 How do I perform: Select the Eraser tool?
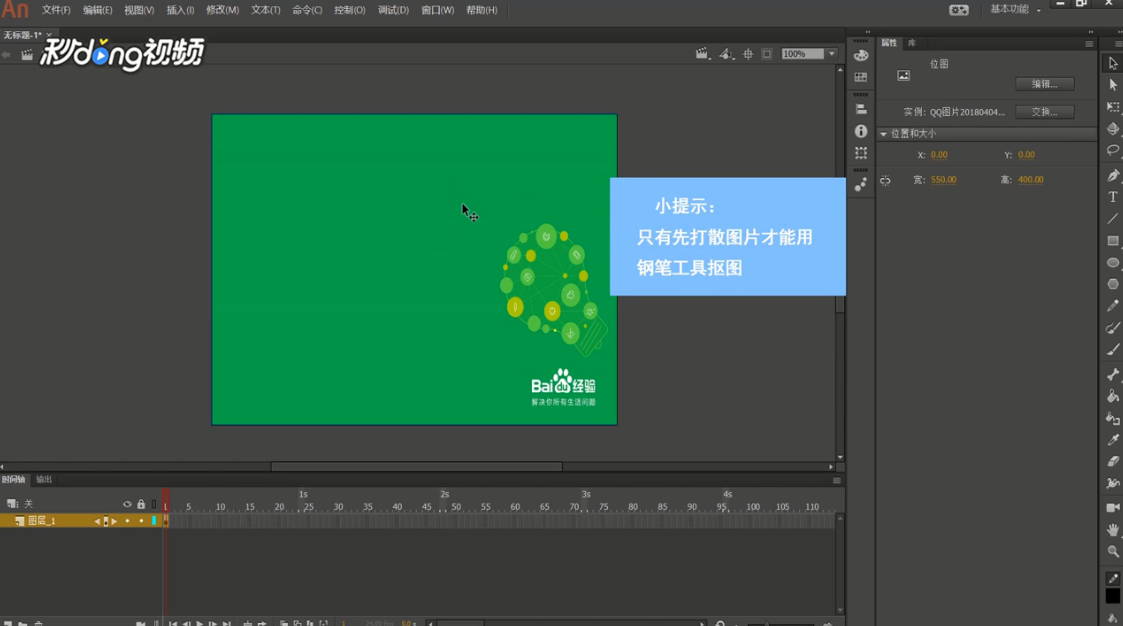tap(1112, 461)
